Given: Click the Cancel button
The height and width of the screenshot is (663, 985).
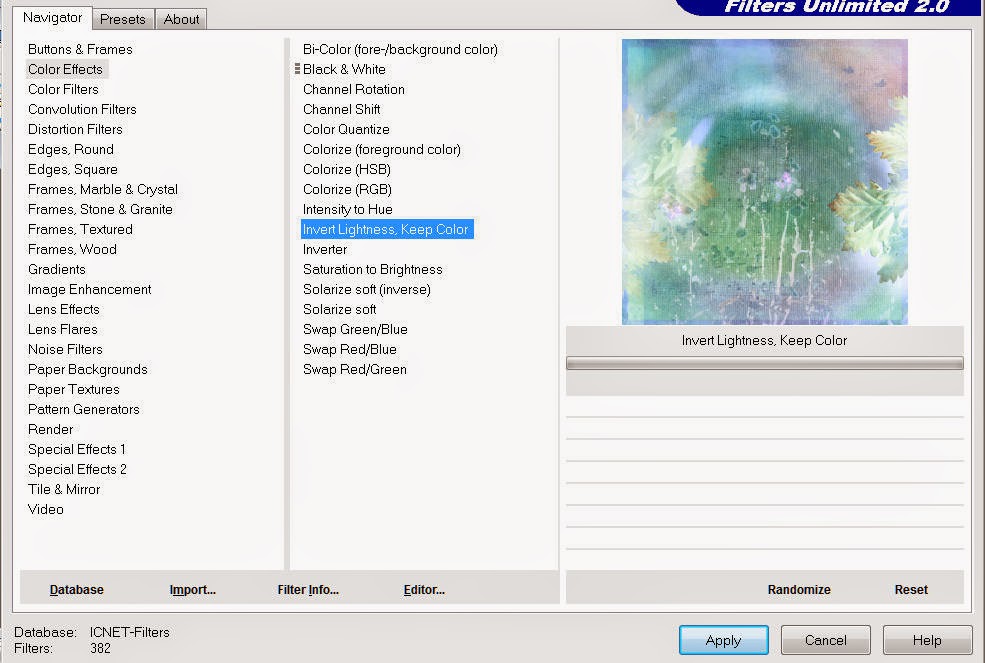Looking at the screenshot, I should [825, 640].
